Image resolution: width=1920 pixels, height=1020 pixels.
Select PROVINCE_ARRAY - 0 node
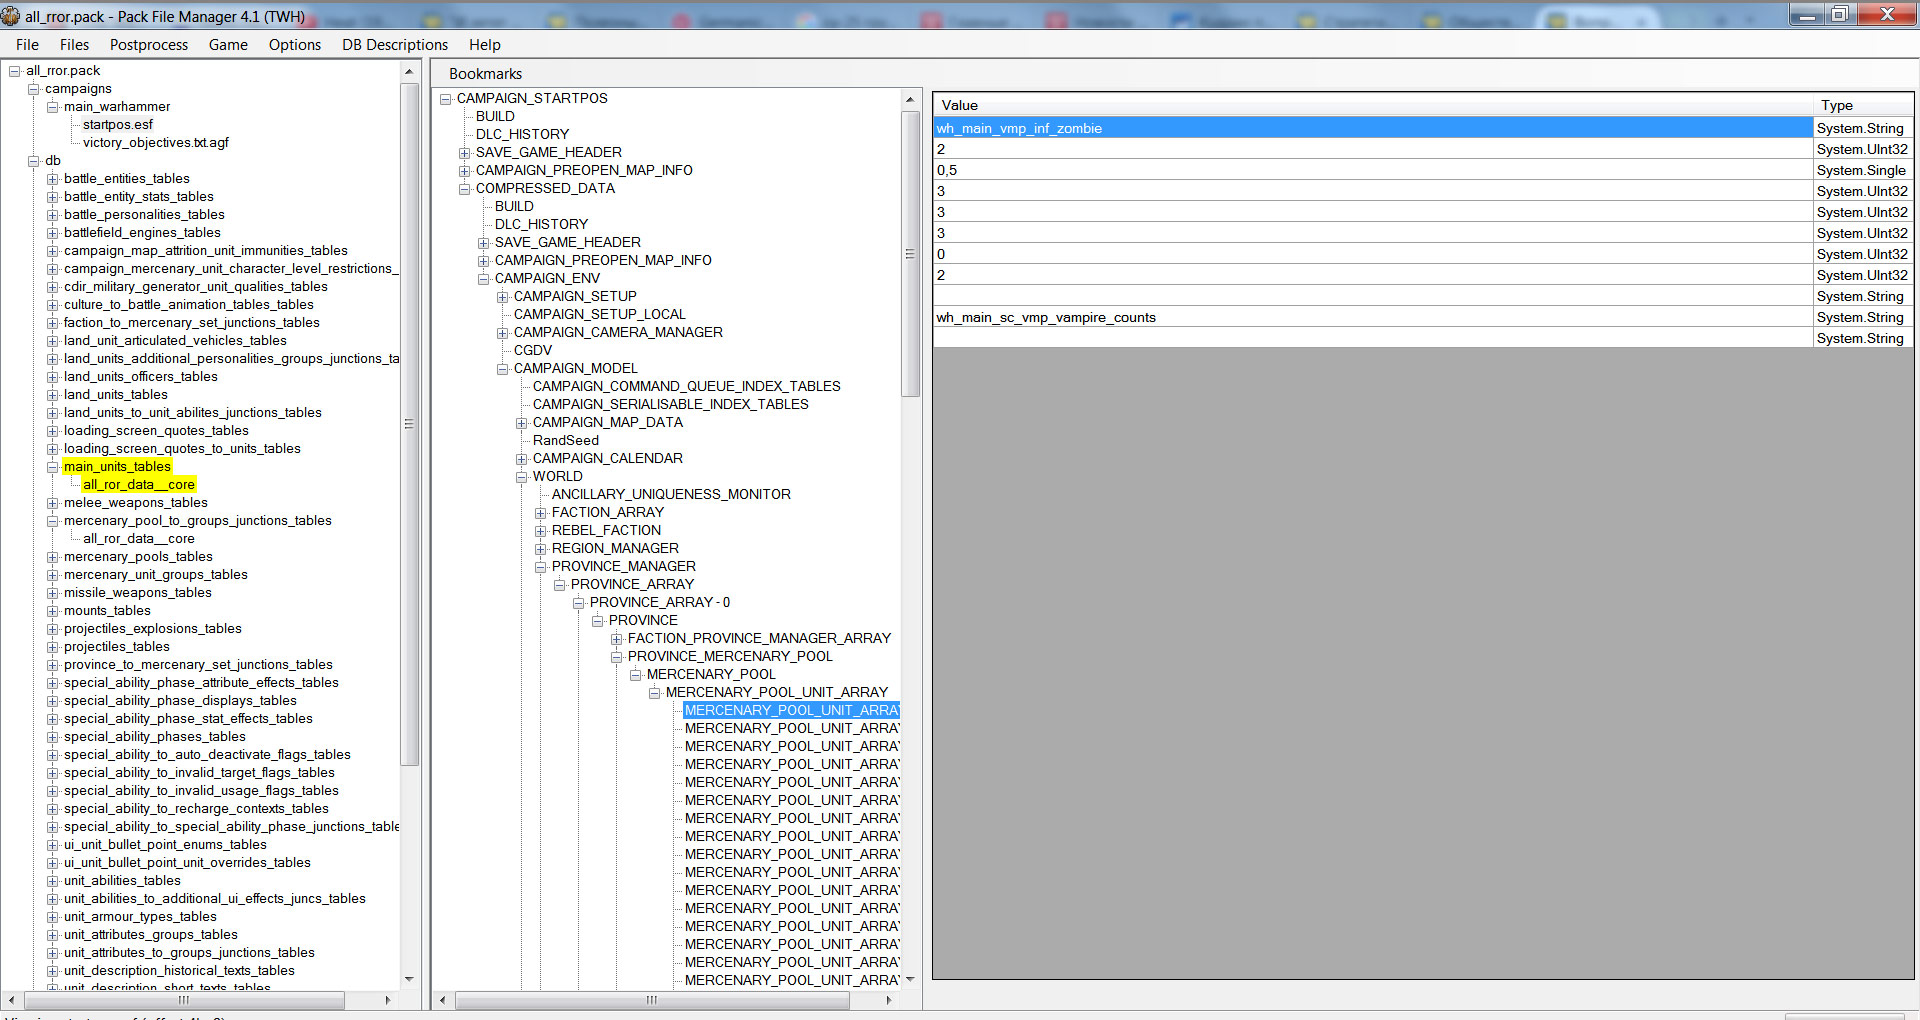(x=660, y=603)
